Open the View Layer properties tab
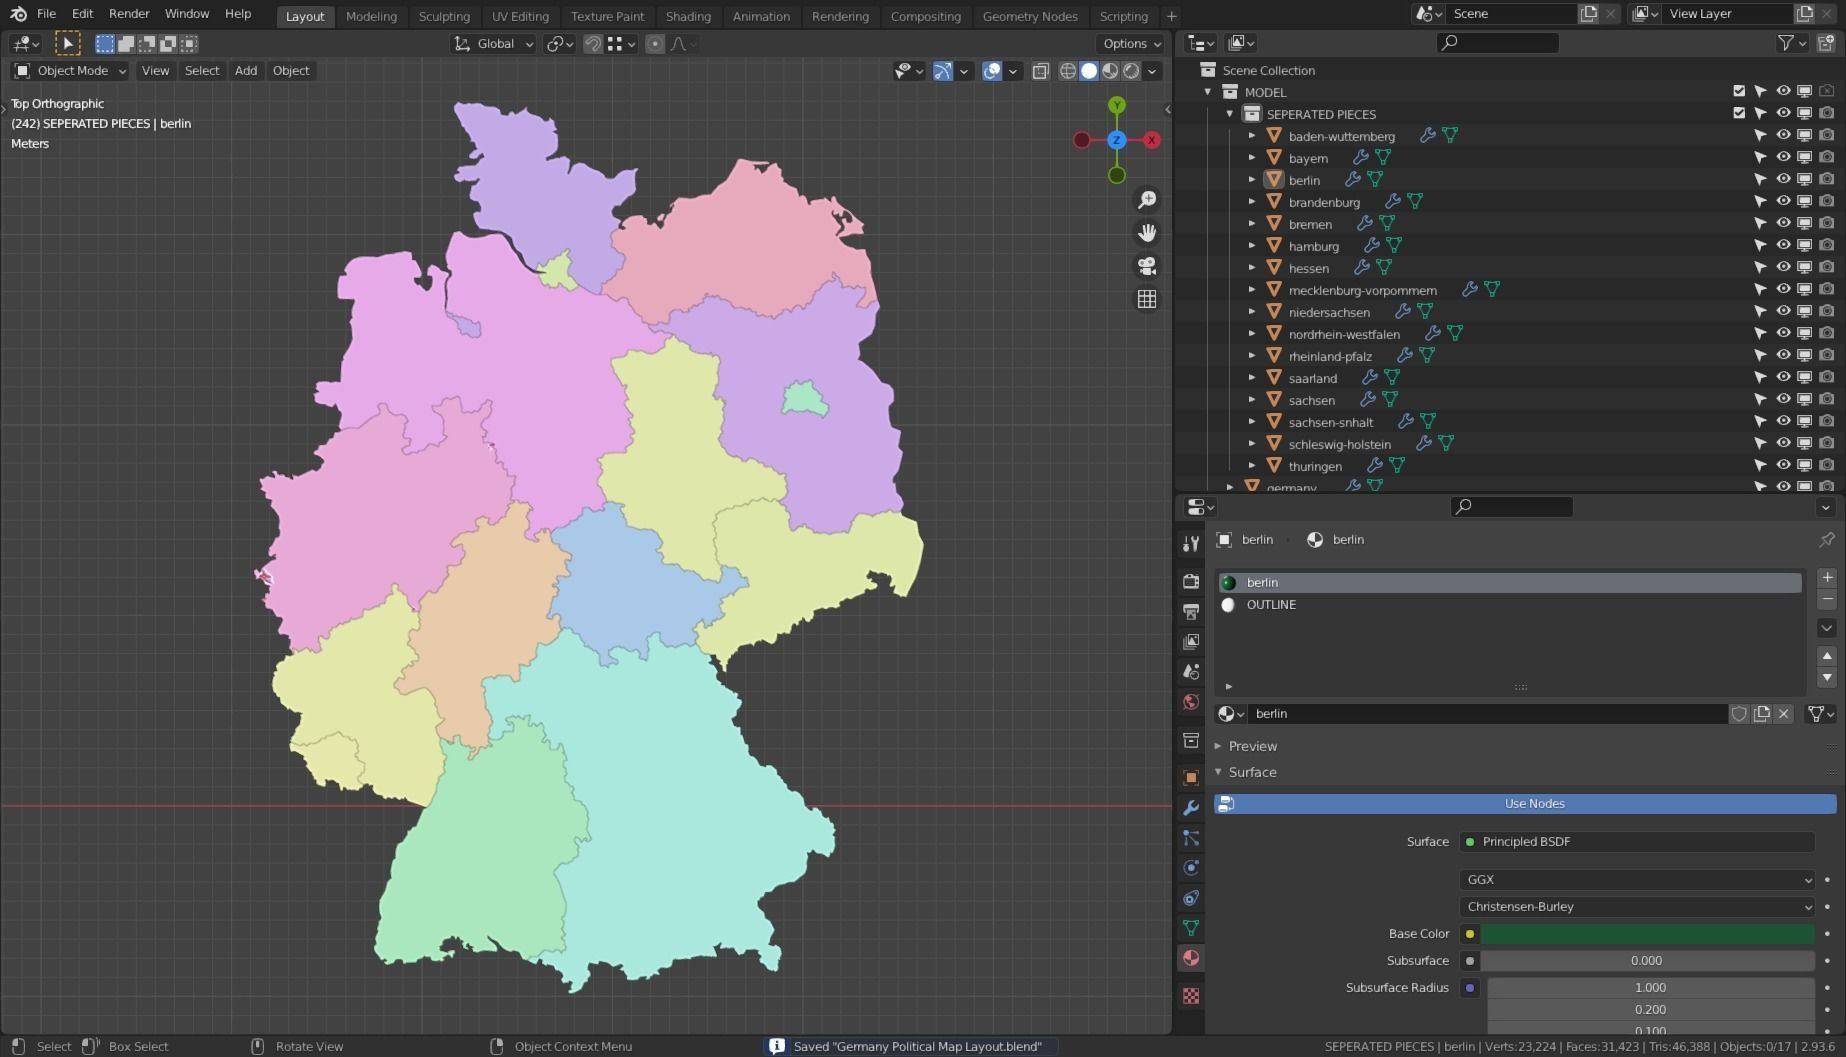1846x1057 pixels. pos(1191,641)
